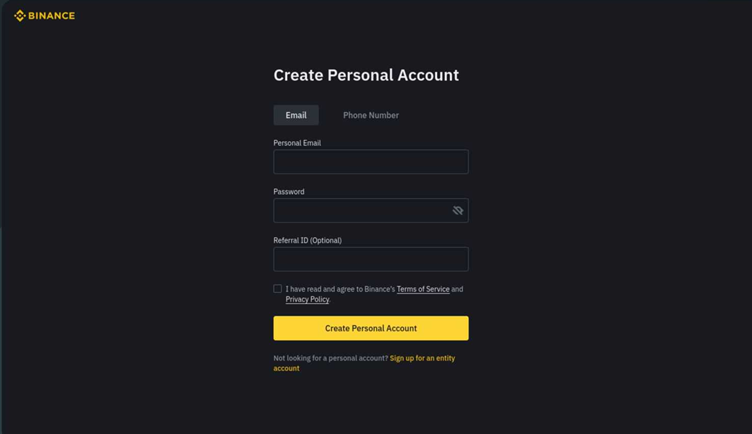This screenshot has width=752, height=434.
Task: Open Sign up for an entity link
Action: (x=422, y=358)
